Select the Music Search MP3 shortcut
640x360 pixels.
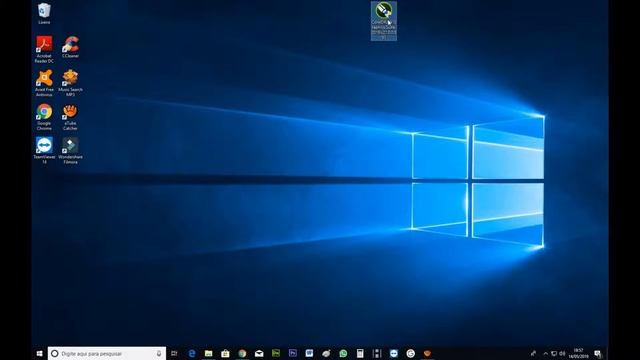tap(70, 83)
